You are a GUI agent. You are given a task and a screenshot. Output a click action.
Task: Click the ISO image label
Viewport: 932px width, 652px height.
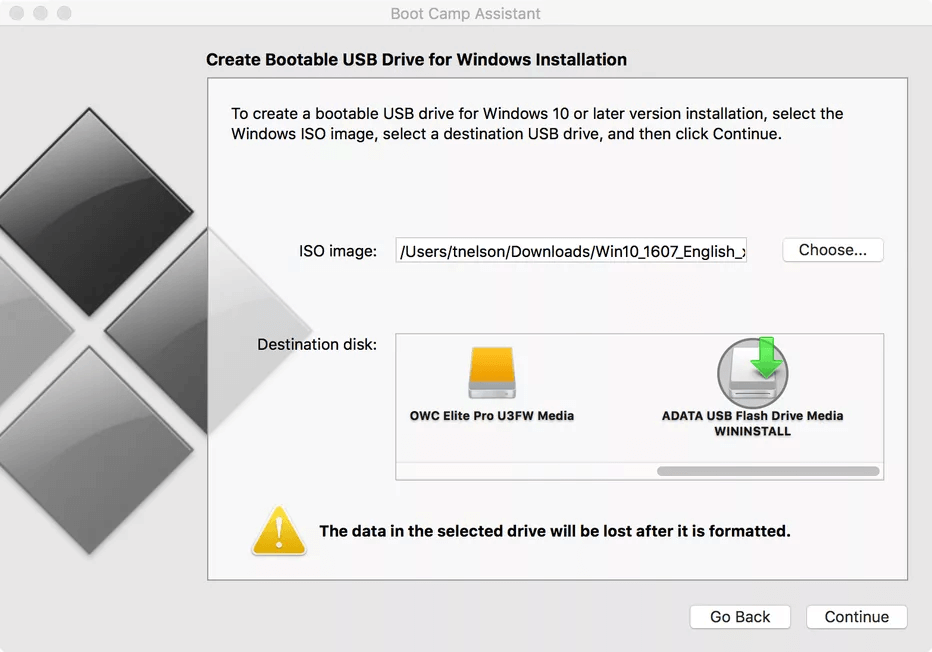(x=337, y=251)
